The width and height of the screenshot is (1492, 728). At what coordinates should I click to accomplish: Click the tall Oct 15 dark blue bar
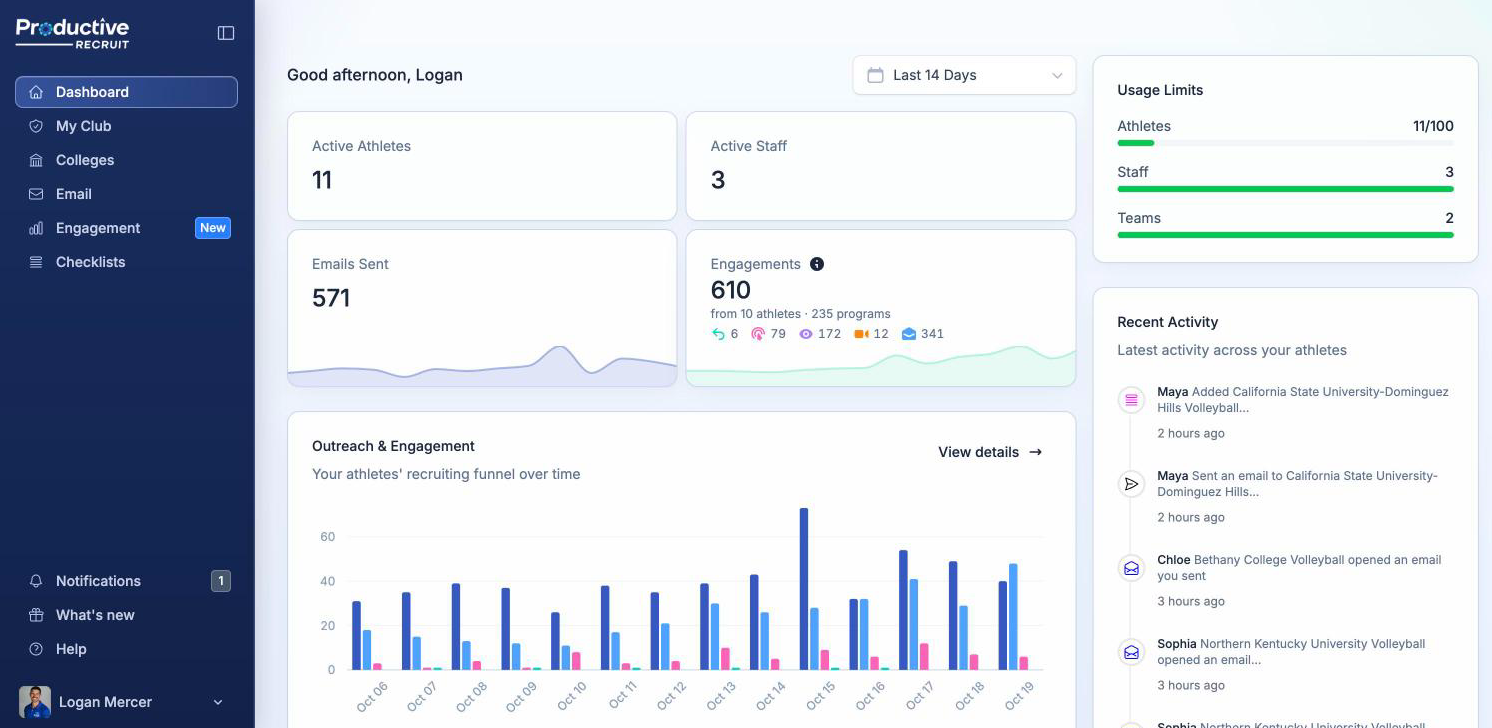click(804, 589)
